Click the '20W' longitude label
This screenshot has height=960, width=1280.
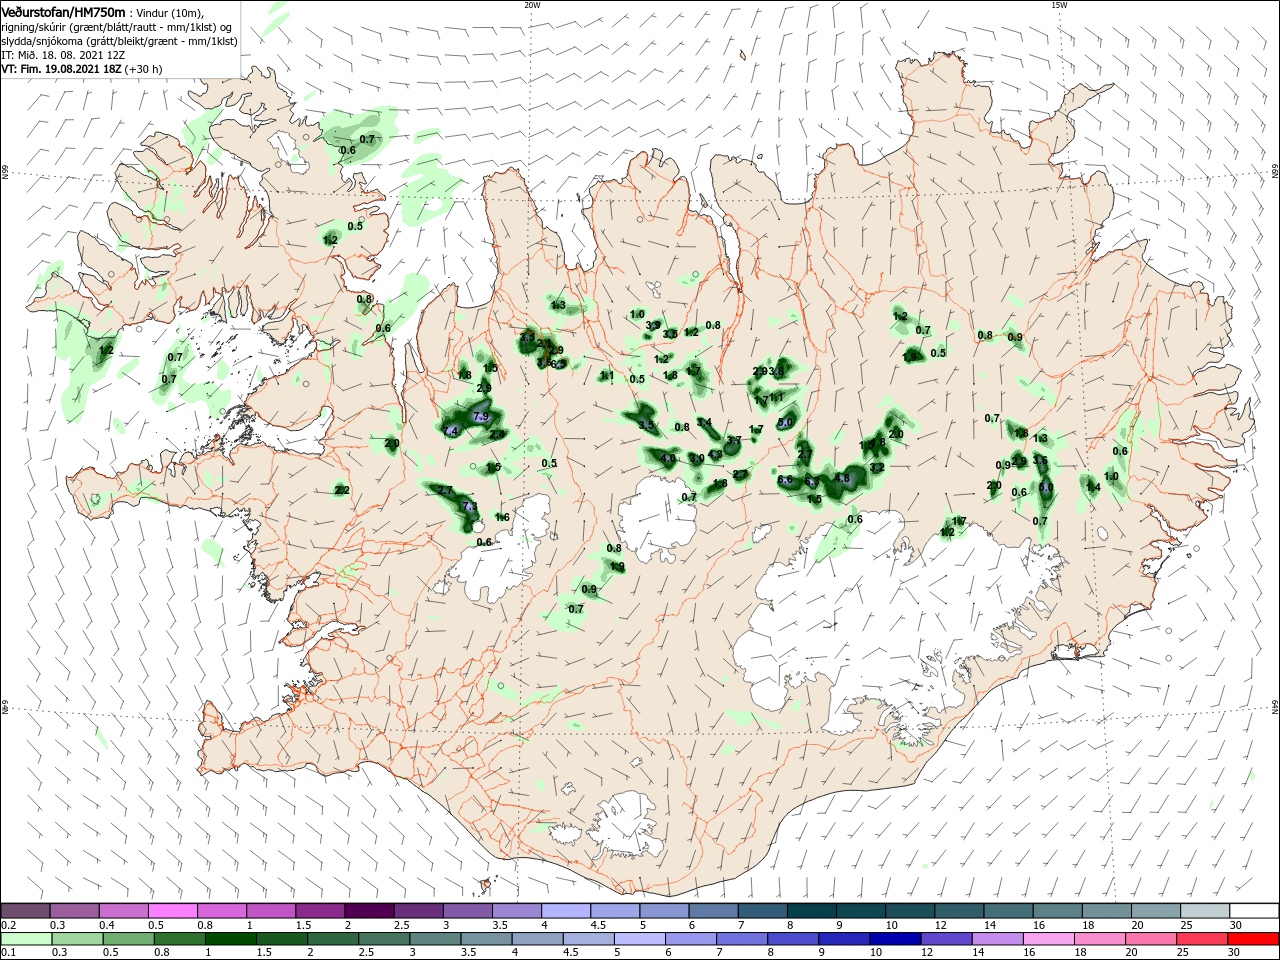pyautogui.click(x=532, y=5)
